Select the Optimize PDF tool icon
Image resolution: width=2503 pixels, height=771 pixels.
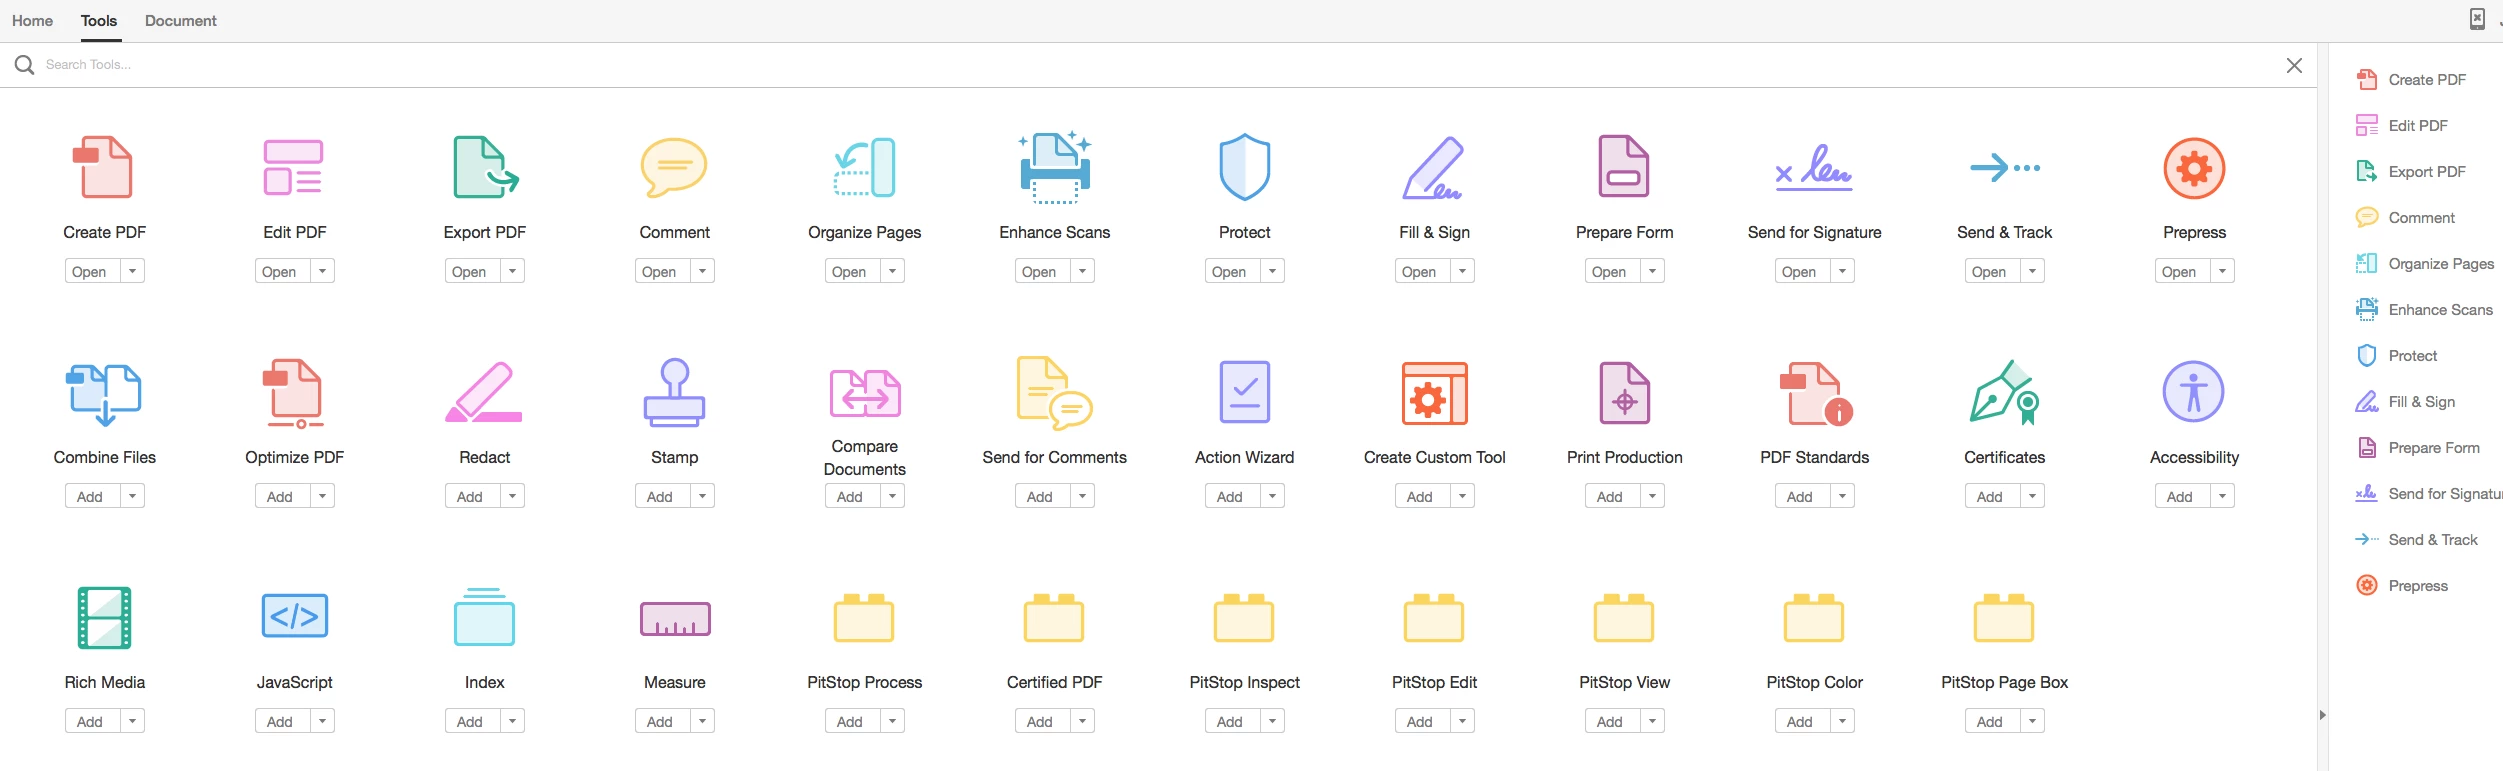click(294, 394)
